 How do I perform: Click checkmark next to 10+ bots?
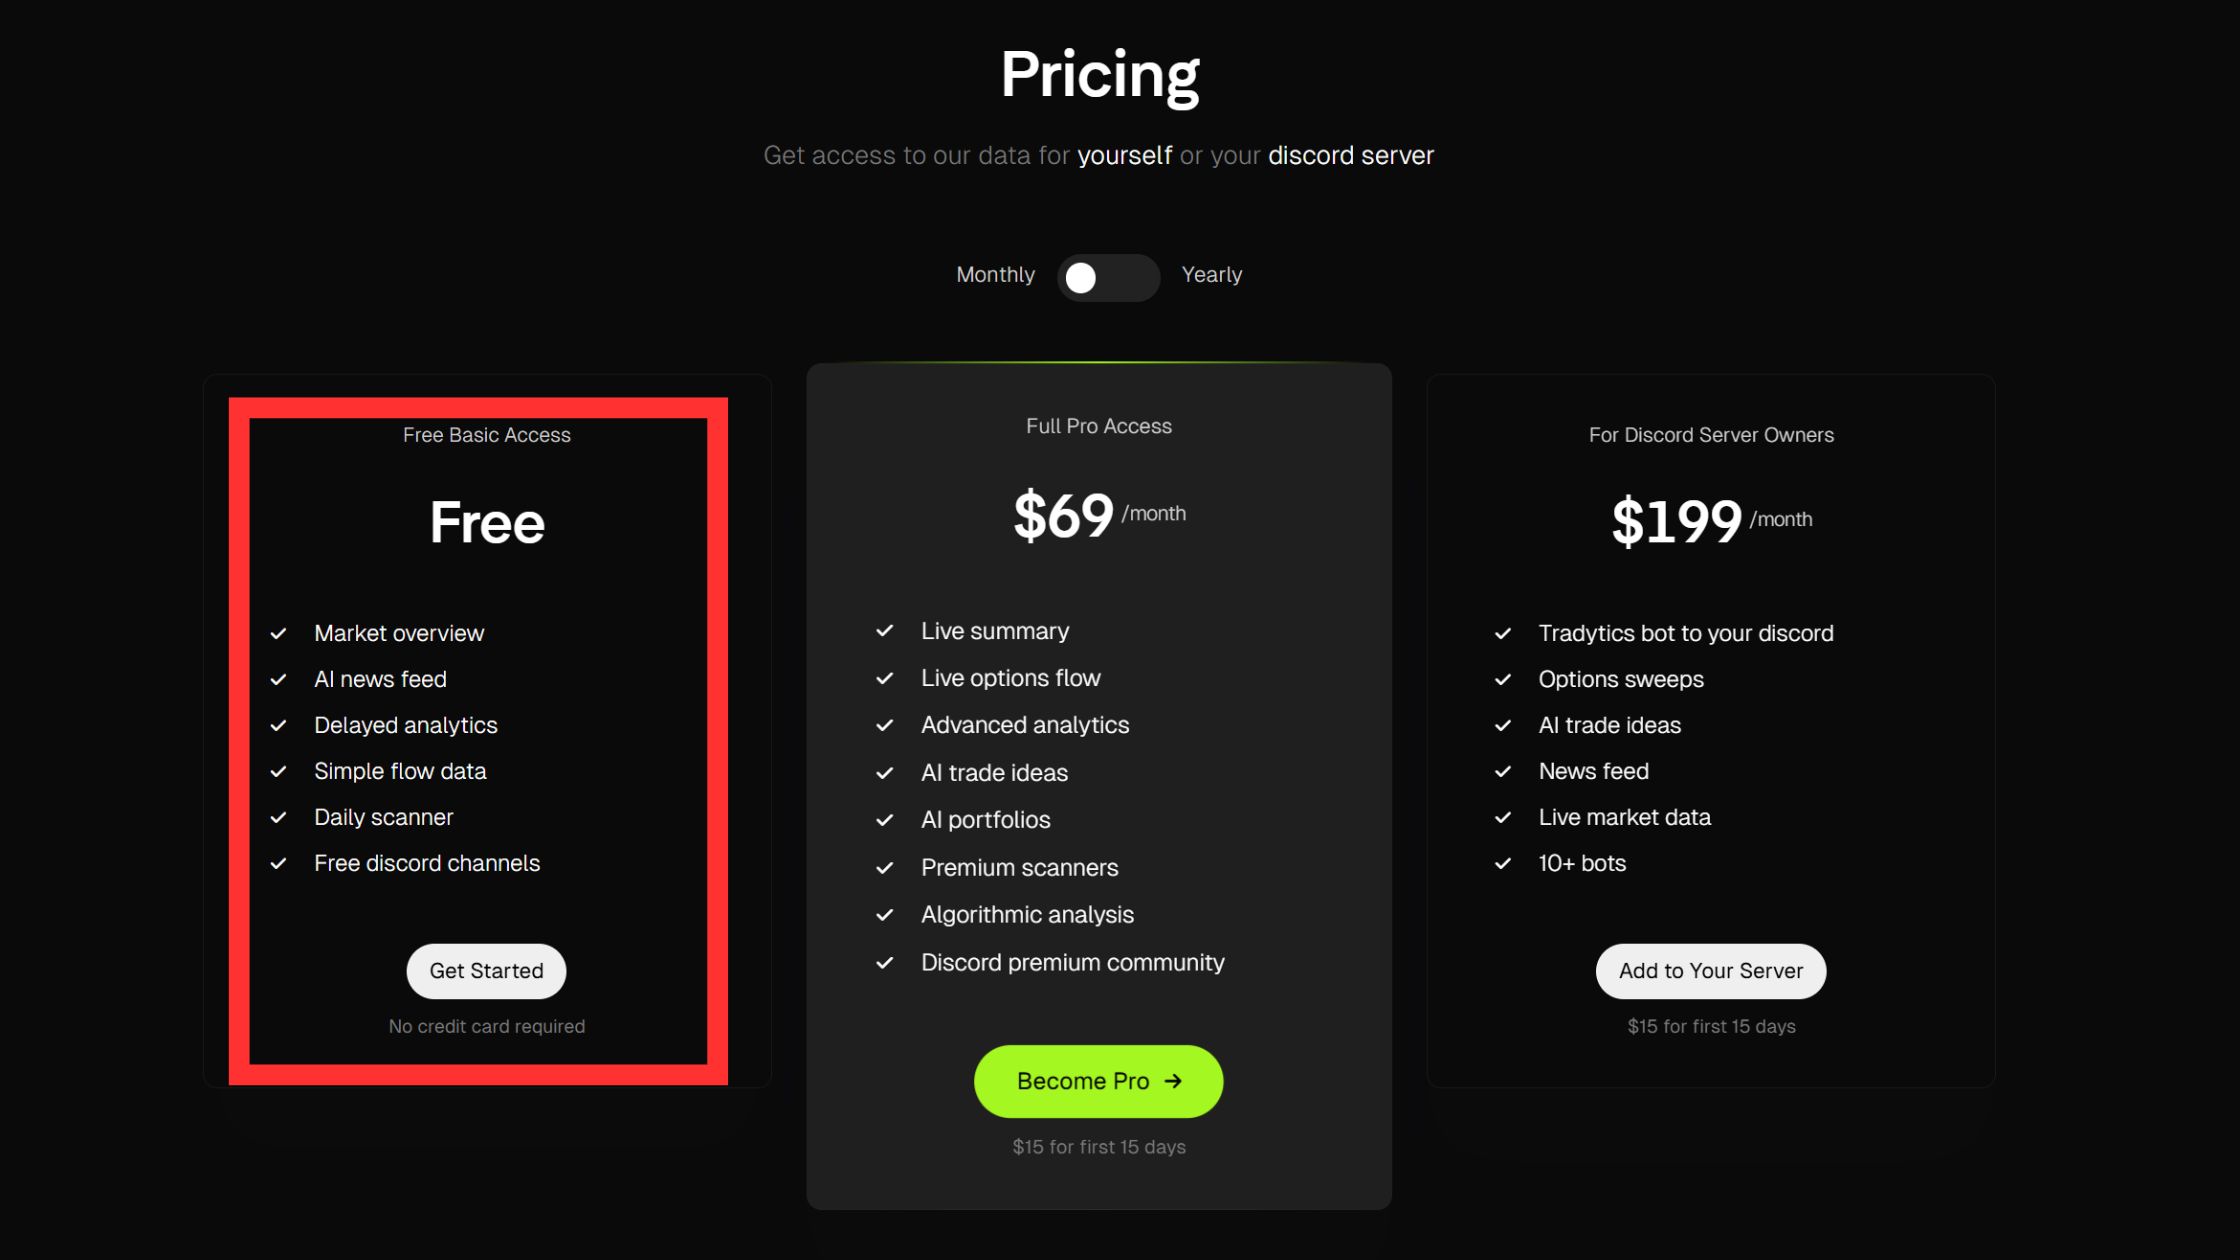pyautogui.click(x=1502, y=863)
